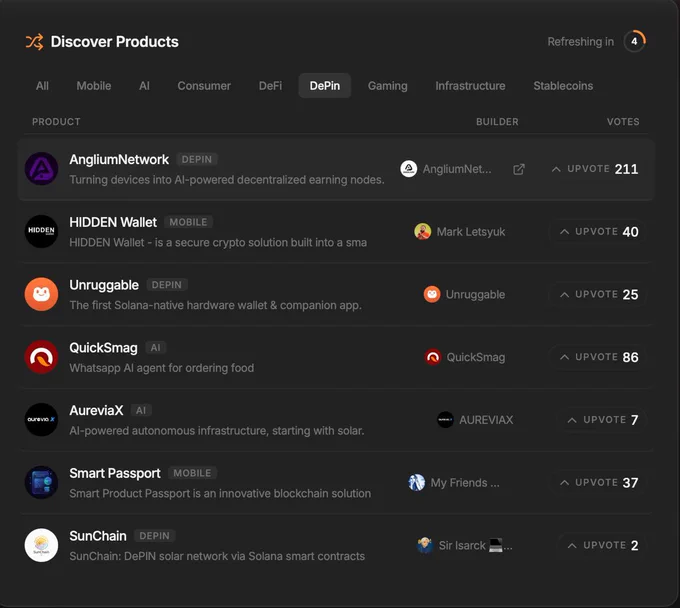Click the VOTES column header

(x=623, y=122)
